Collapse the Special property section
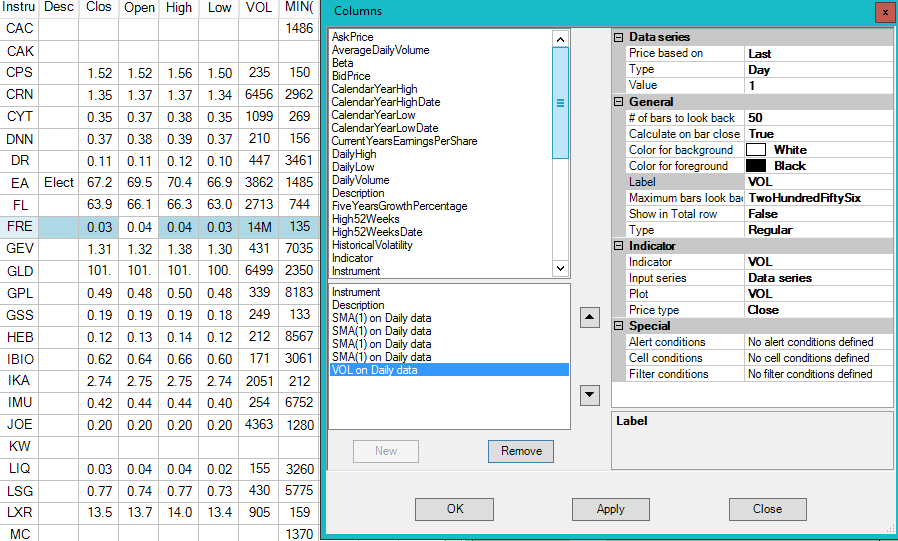898x541 pixels. [619, 326]
